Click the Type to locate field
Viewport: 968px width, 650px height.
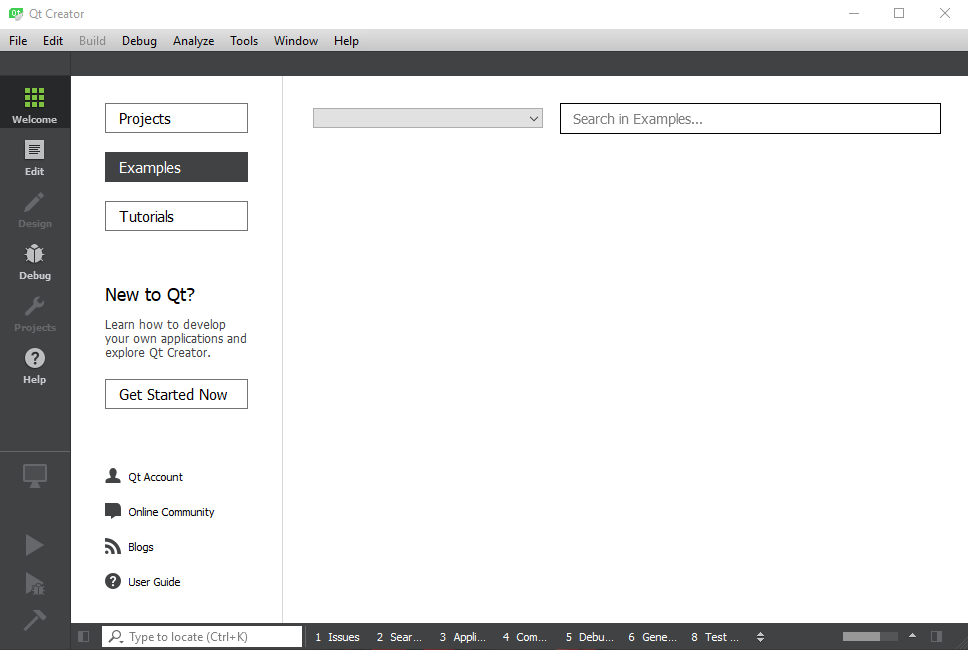click(x=202, y=636)
